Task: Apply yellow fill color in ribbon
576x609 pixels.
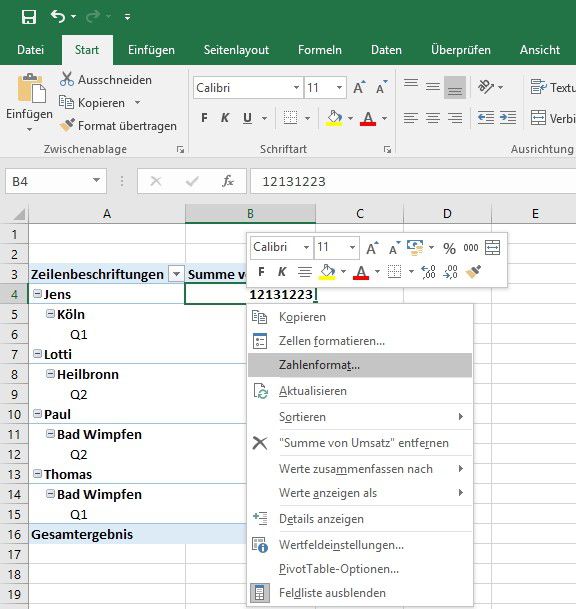Action: pyautogui.click(x=334, y=118)
